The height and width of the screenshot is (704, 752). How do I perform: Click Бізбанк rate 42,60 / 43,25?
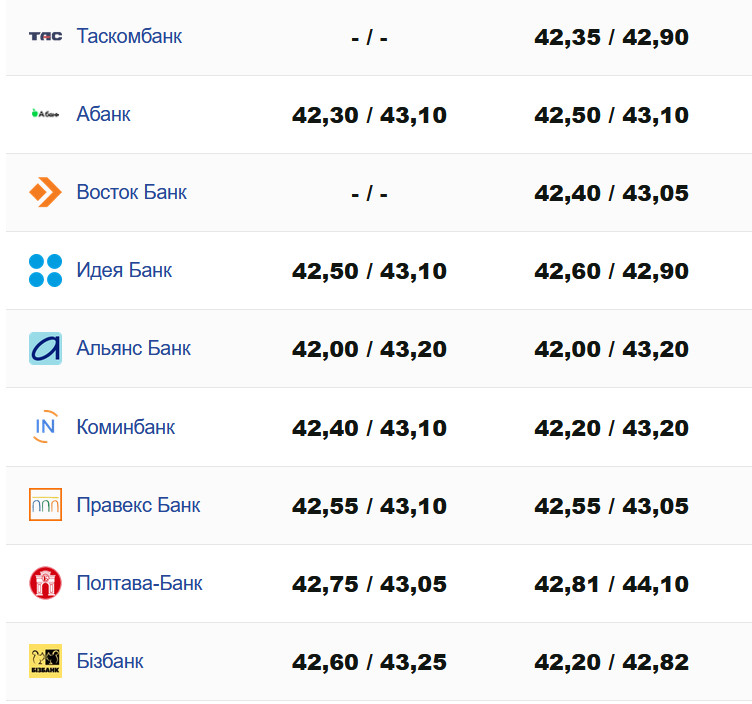(369, 662)
